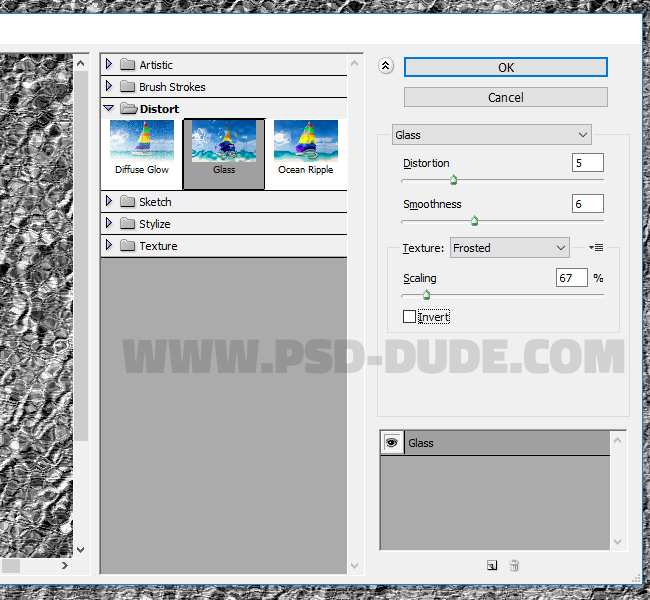Click the new effect layer icon
The height and width of the screenshot is (600, 650).
pos(492,565)
